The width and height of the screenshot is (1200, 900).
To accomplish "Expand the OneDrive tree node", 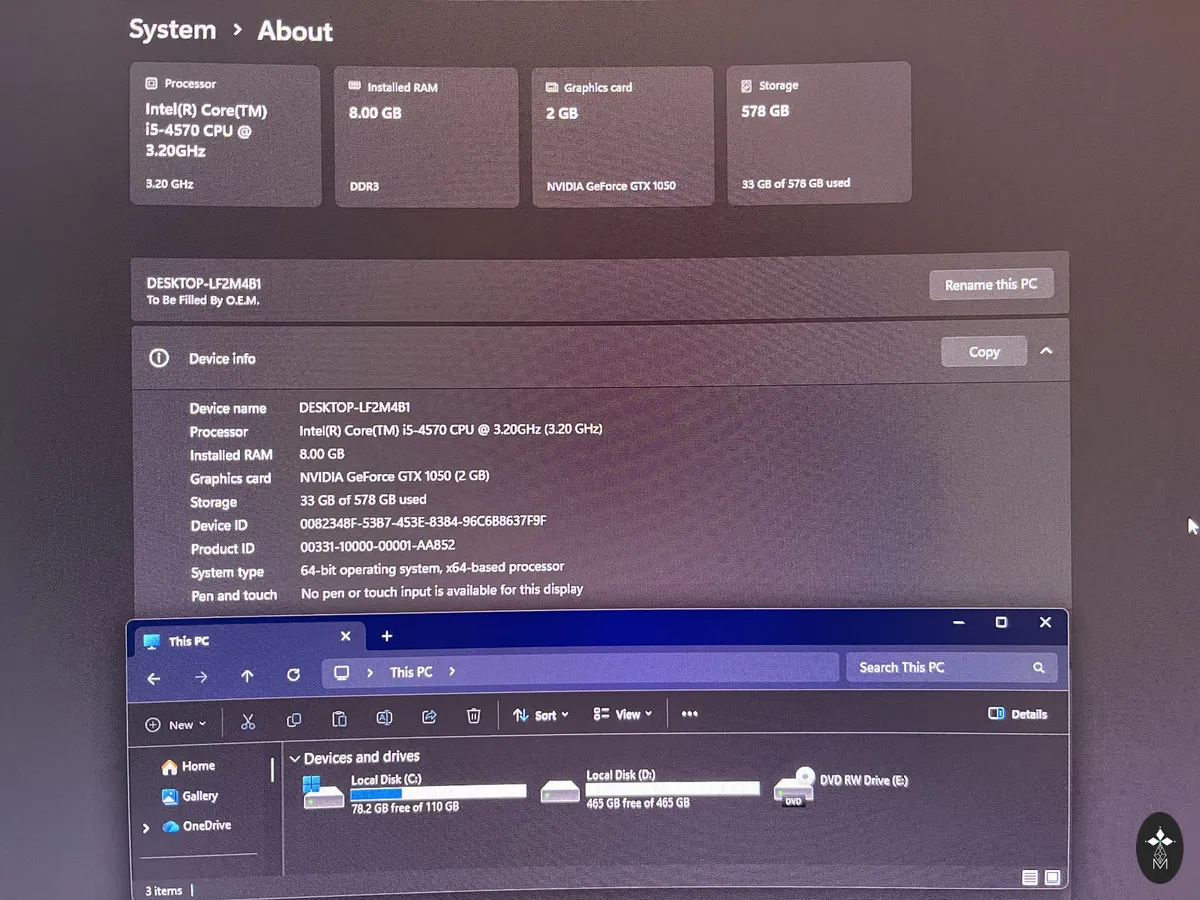I will pos(147,828).
